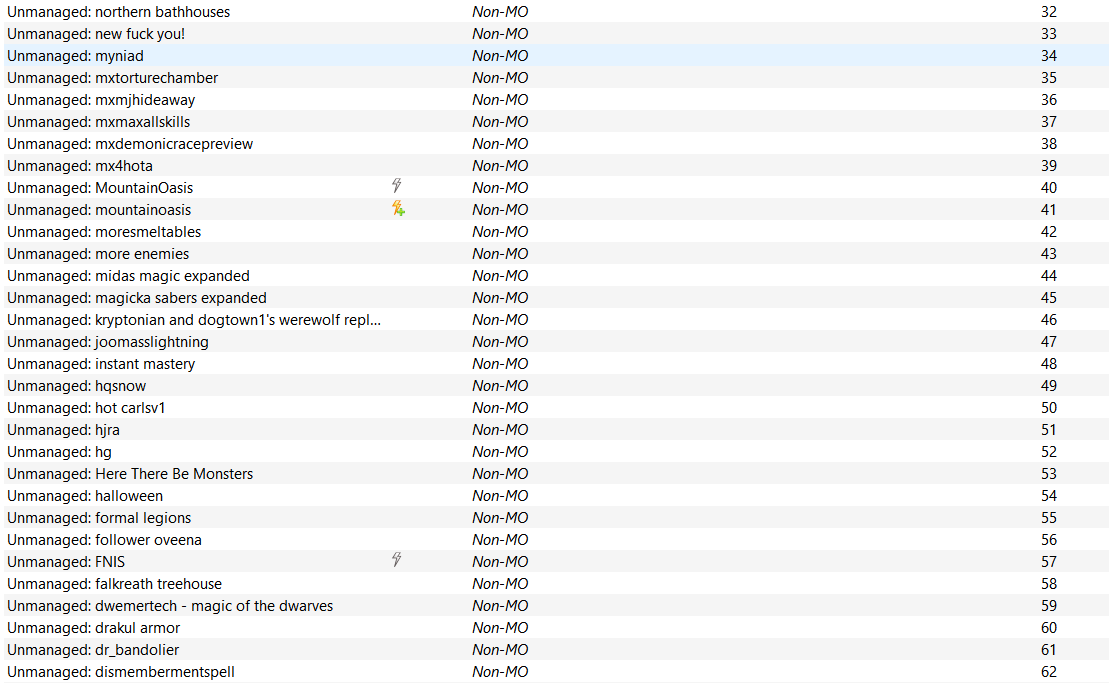The width and height of the screenshot is (1109, 684).
Task: Click priority value 50
Action: [x=1049, y=407]
